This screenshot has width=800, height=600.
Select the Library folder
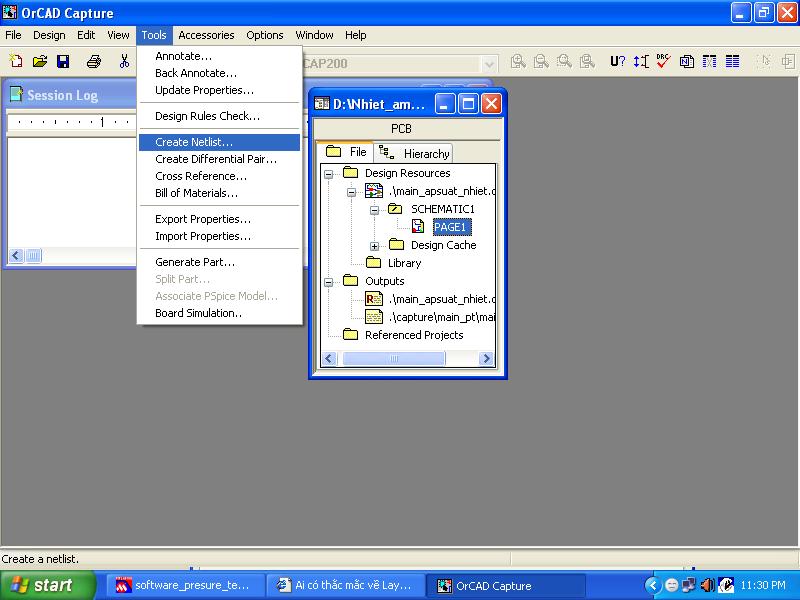tap(404, 263)
